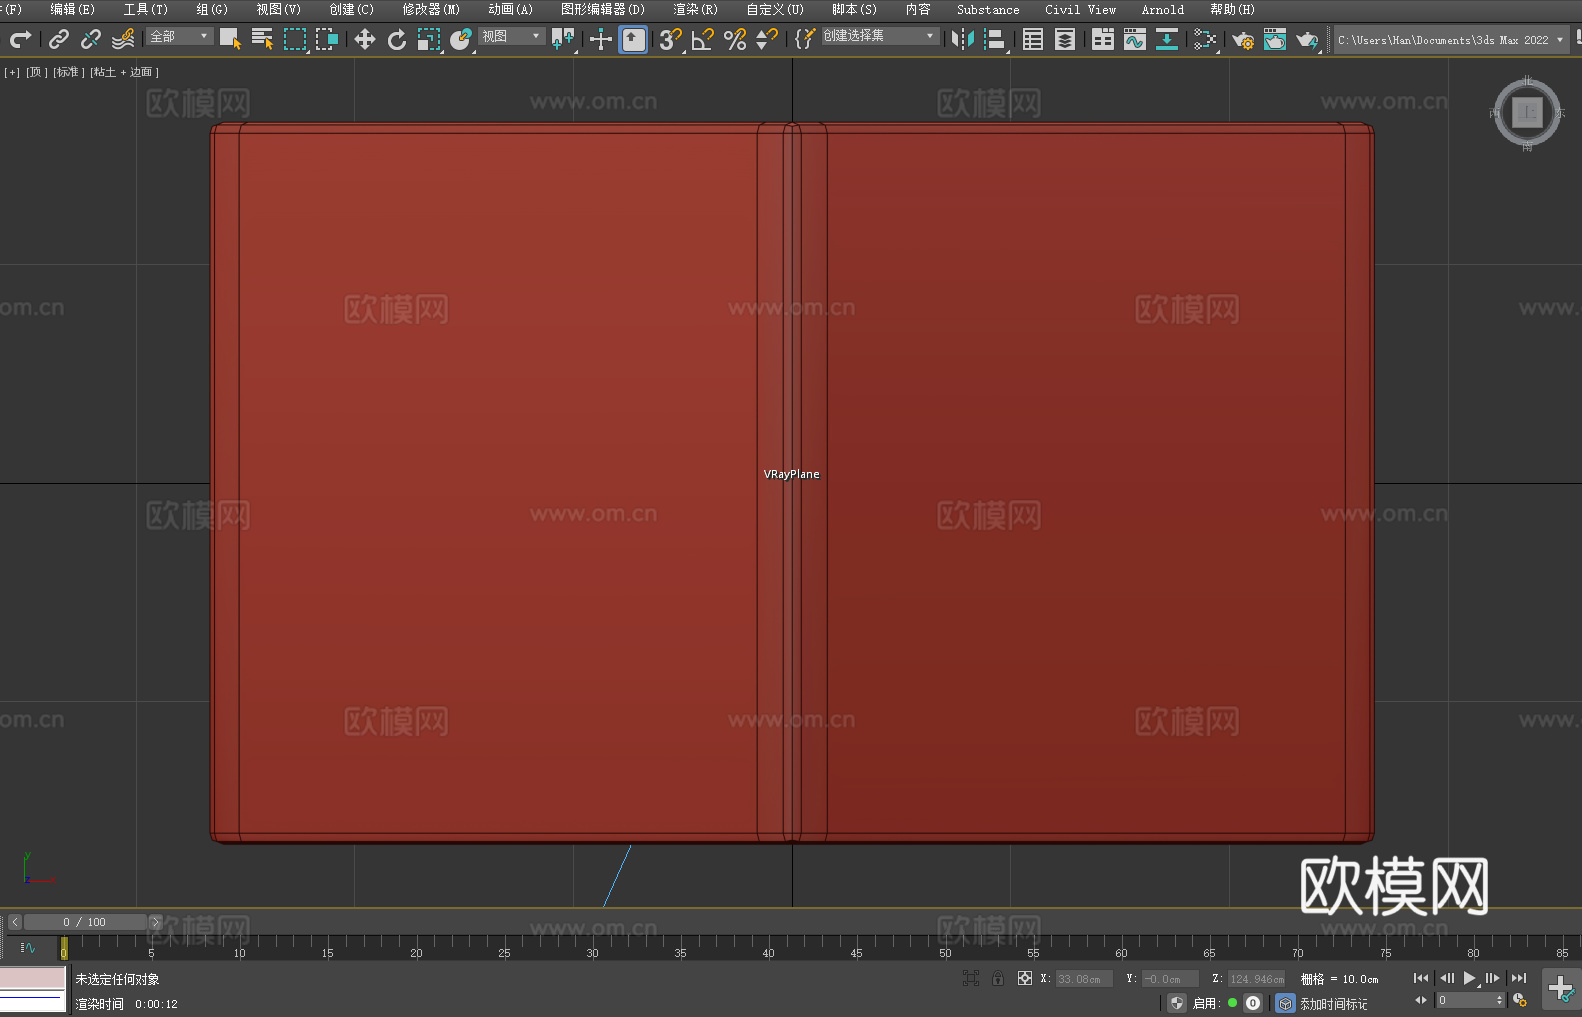The height and width of the screenshot is (1017, 1582).
Task: Click Edit Named Selection Sets icon
Action: coord(805,39)
